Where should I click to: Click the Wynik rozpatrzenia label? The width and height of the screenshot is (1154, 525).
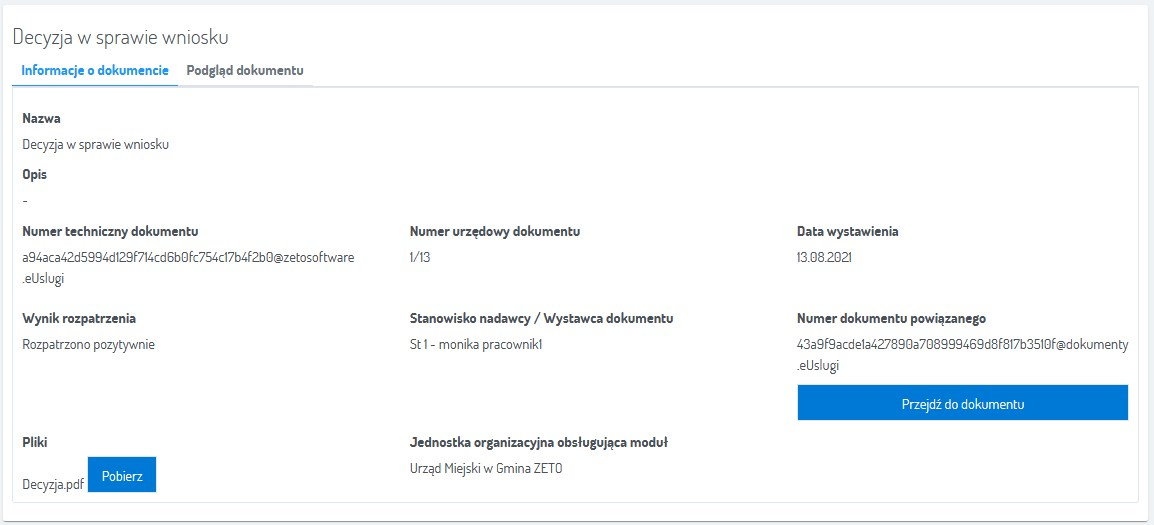(x=79, y=319)
